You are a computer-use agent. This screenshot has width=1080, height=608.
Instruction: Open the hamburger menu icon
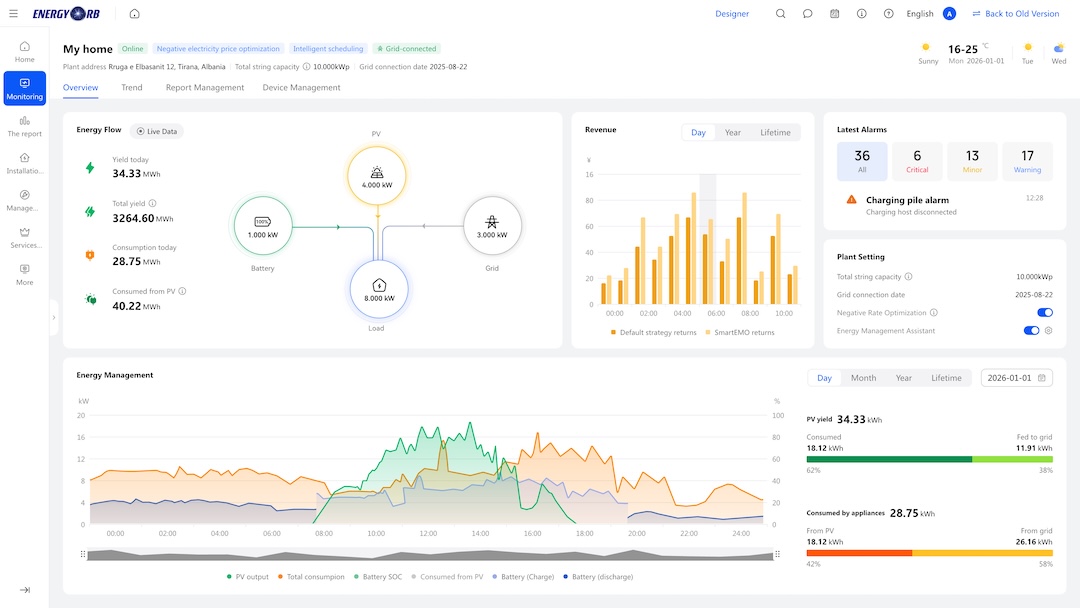point(13,14)
